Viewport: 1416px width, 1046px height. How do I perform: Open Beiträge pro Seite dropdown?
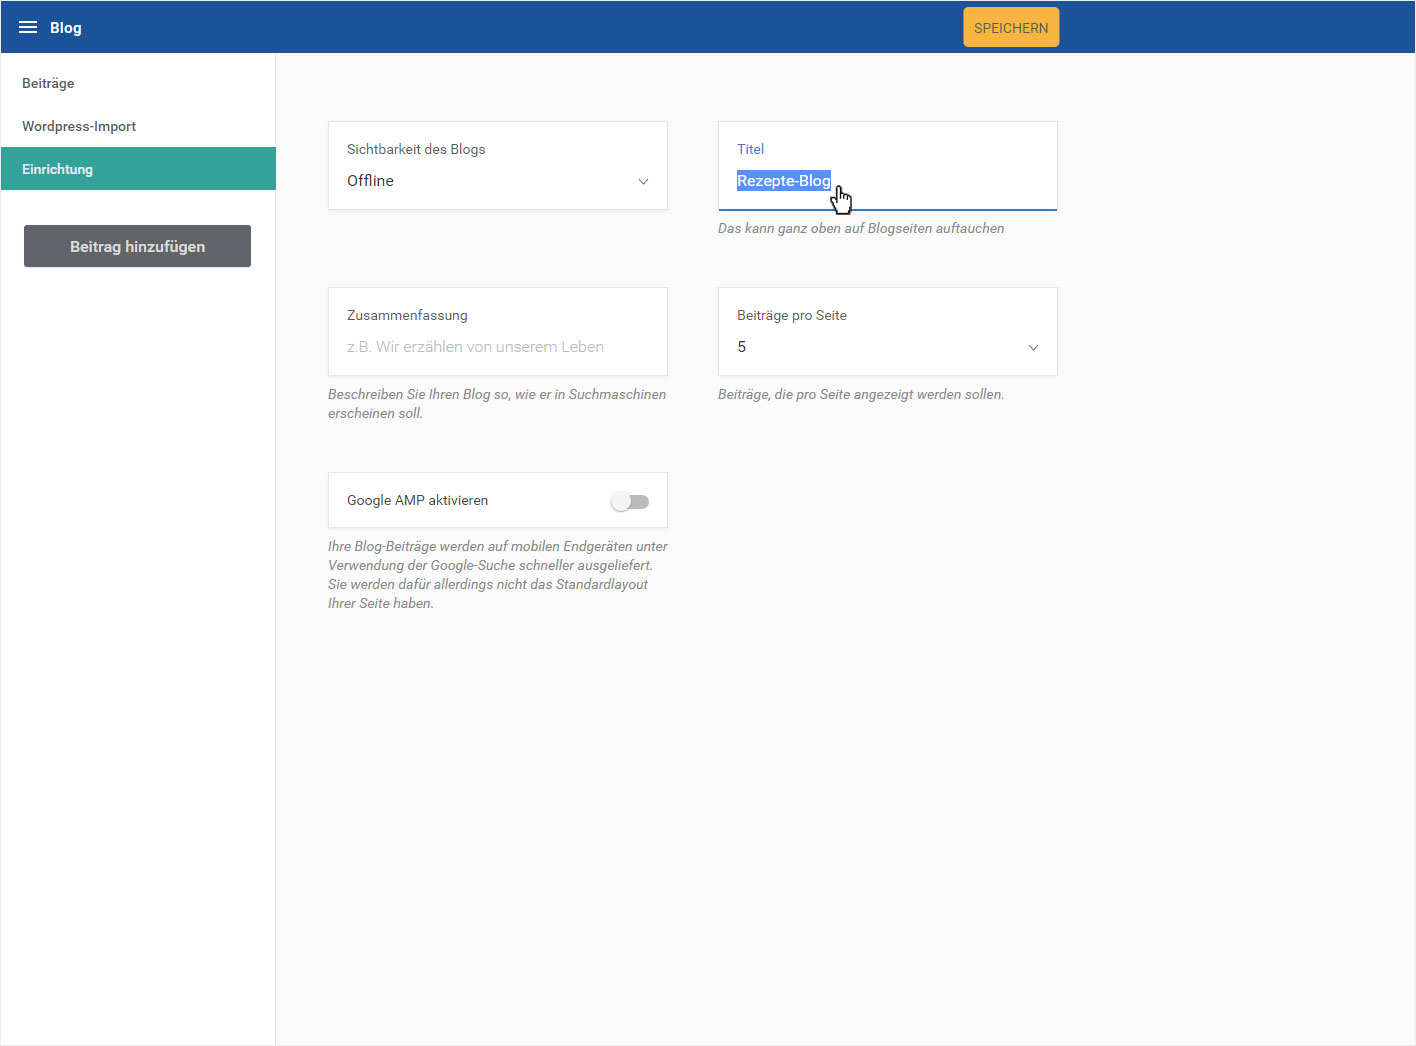pyautogui.click(x=887, y=332)
